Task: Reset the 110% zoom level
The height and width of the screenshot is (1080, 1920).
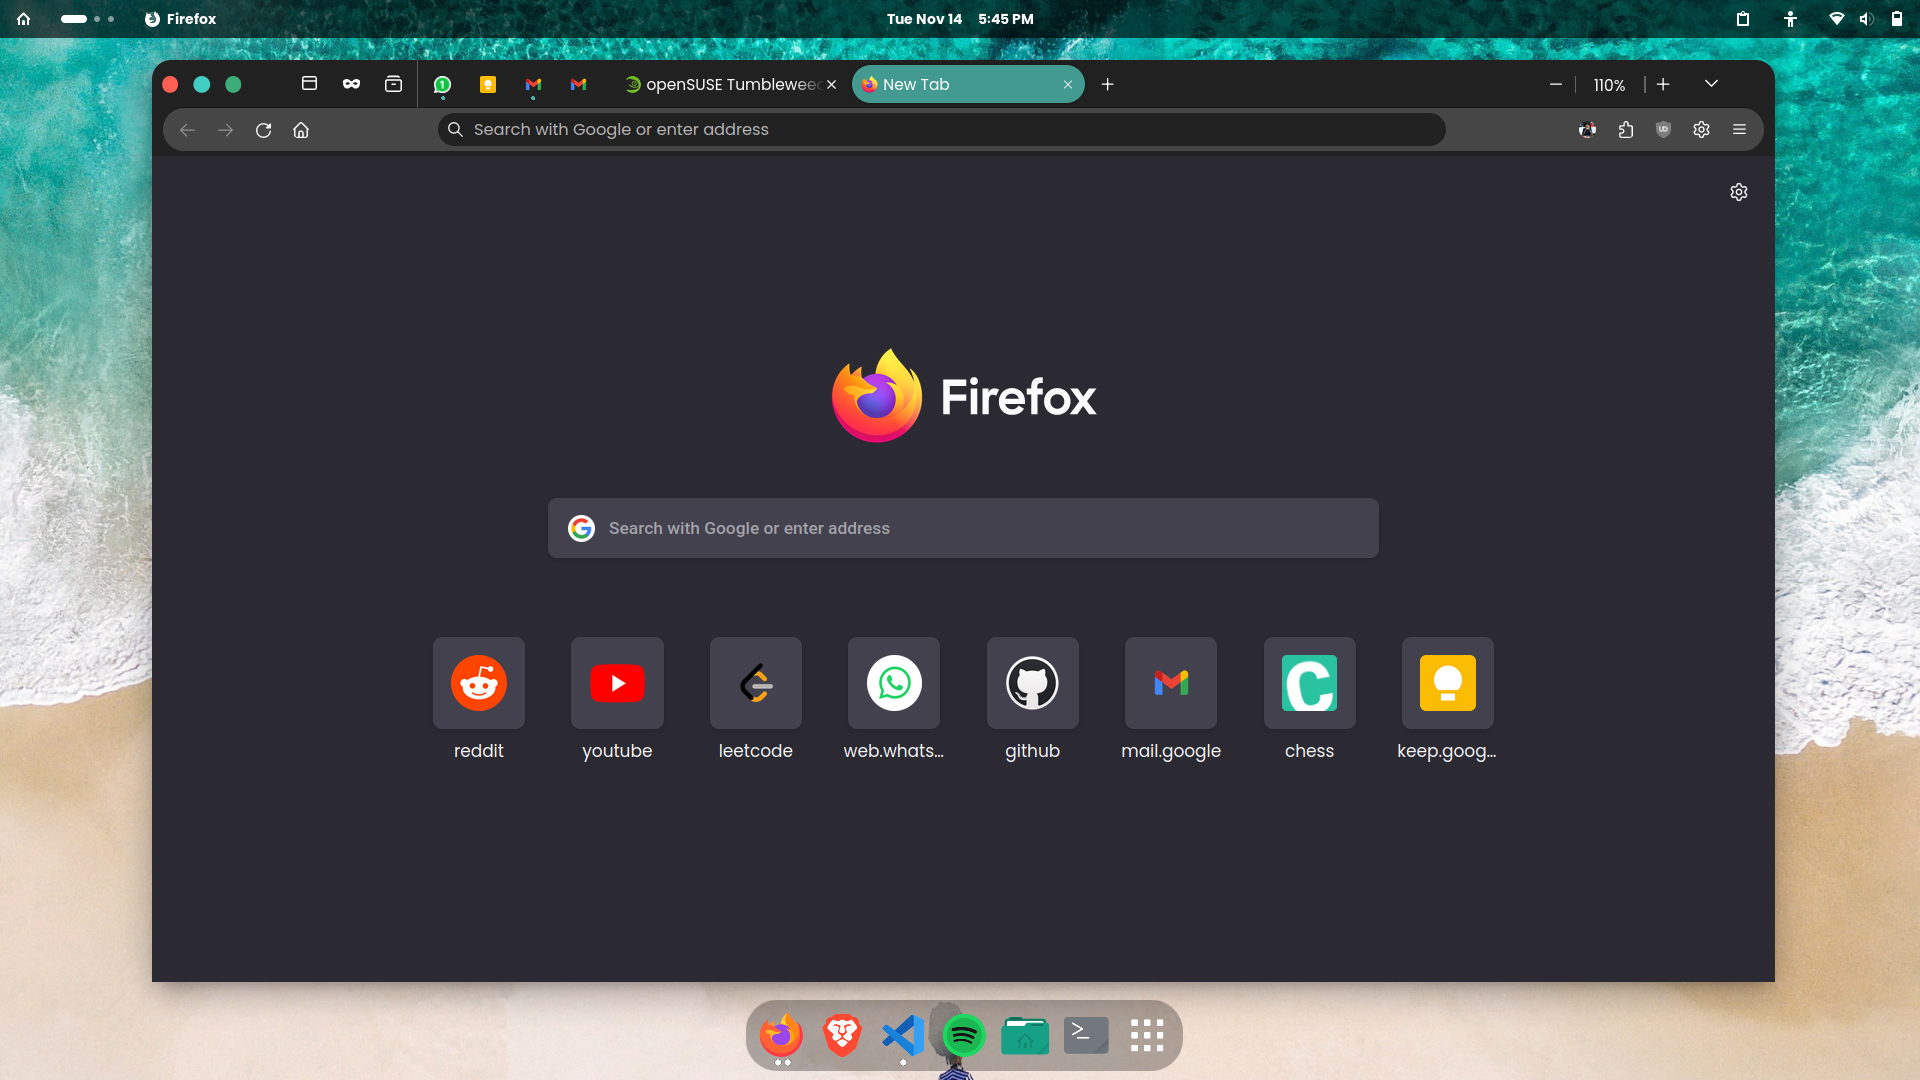Action: (x=1609, y=86)
